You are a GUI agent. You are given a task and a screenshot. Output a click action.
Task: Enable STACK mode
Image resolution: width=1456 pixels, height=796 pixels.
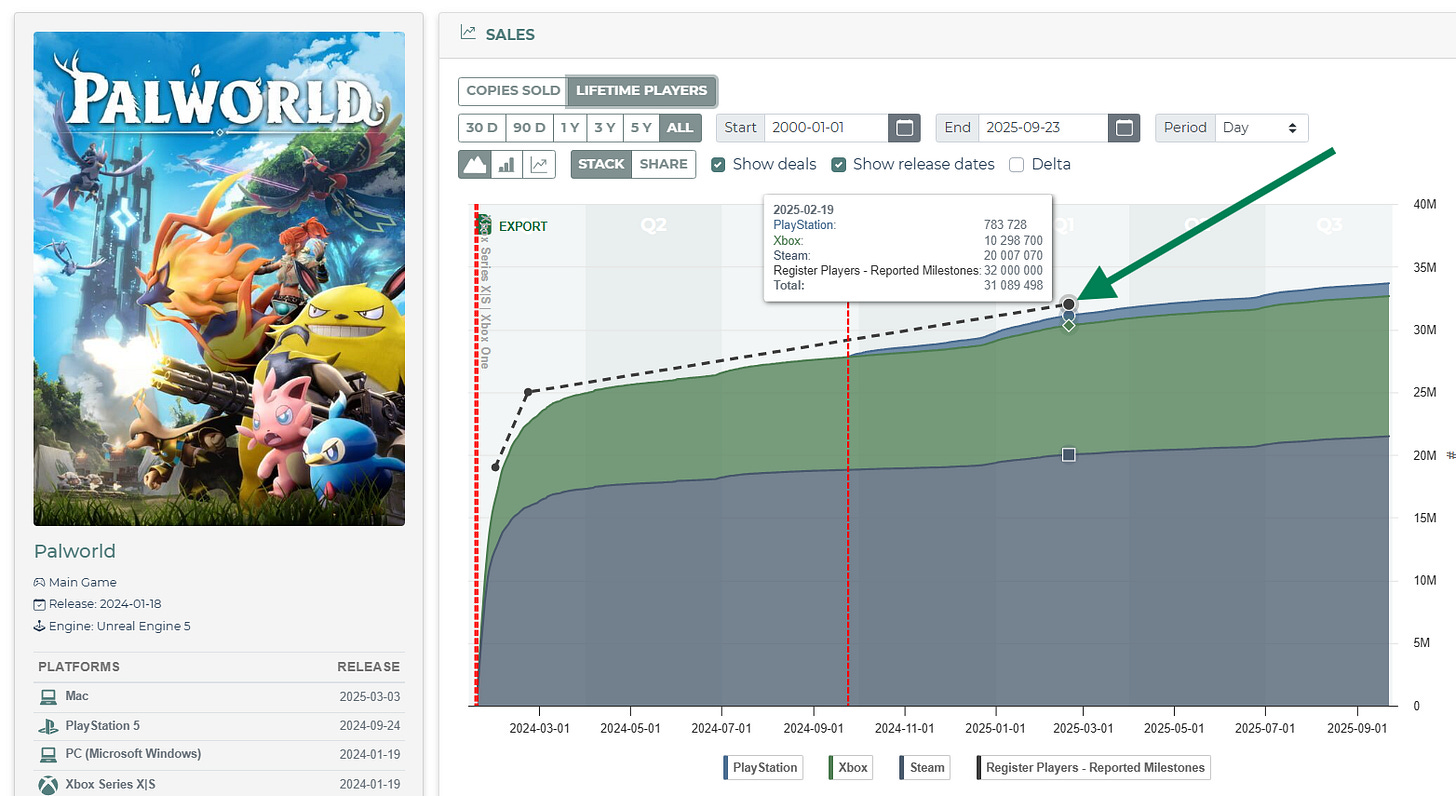click(601, 164)
